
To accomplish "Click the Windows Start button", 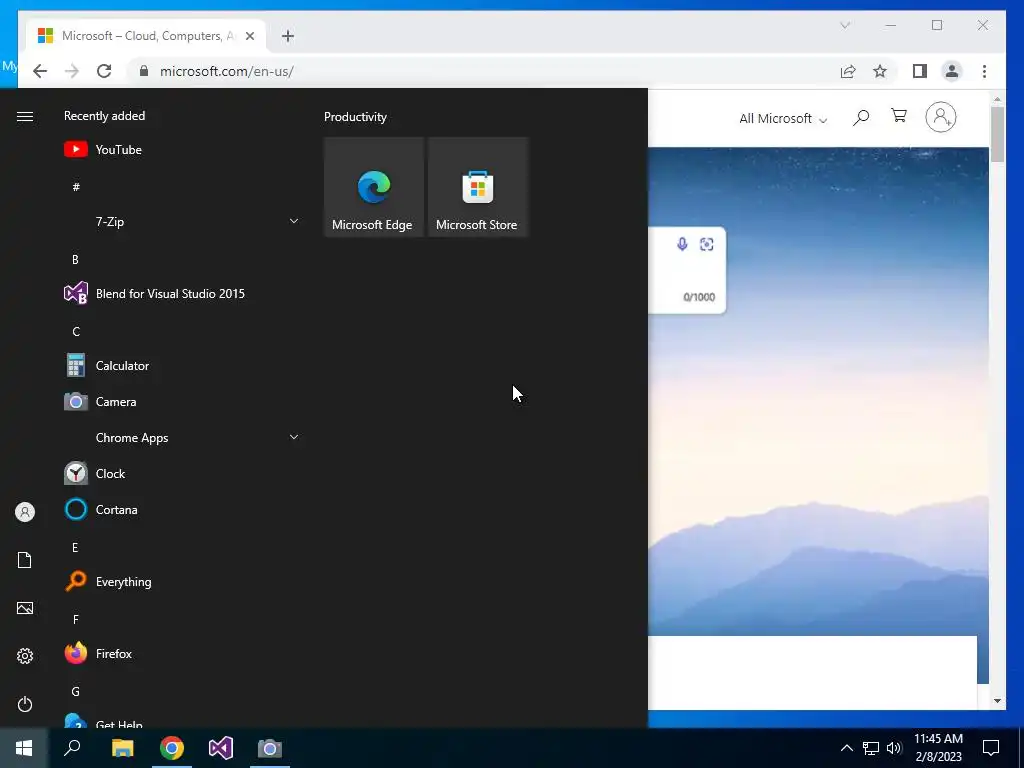I will [24, 748].
